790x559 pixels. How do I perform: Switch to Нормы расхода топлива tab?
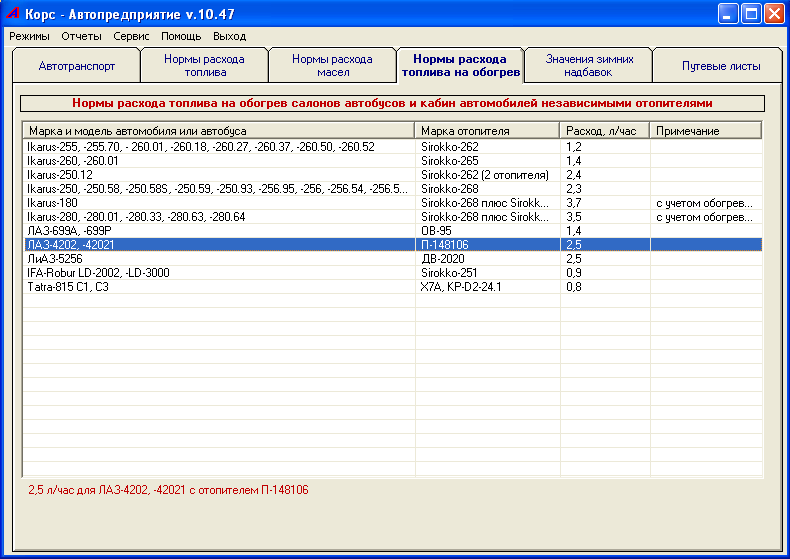[204, 66]
